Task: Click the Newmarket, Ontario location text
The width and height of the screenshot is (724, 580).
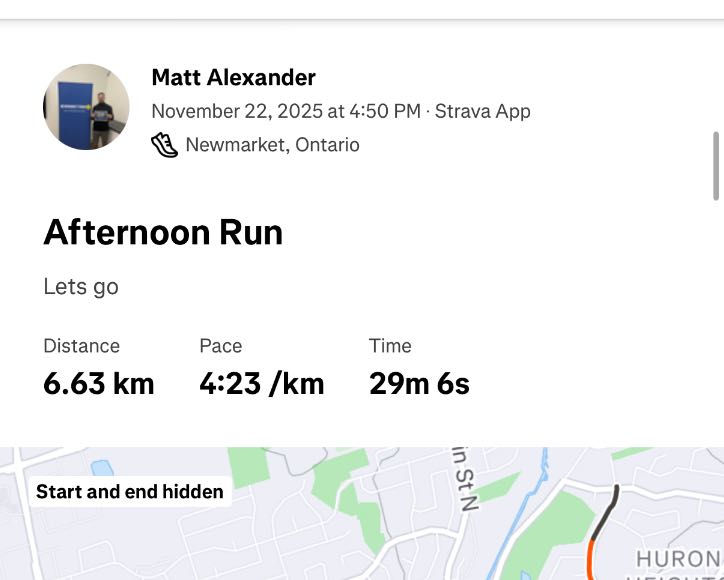Action: click(x=272, y=145)
